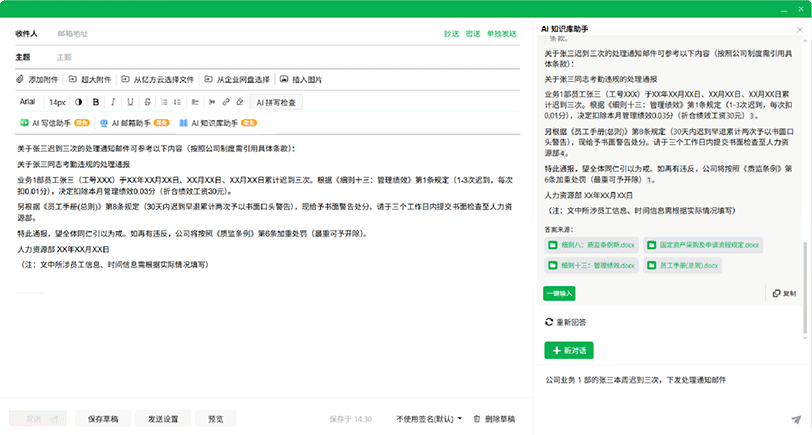Click 抄送 to add CC recipients
812x435 pixels.
click(x=452, y=33)
